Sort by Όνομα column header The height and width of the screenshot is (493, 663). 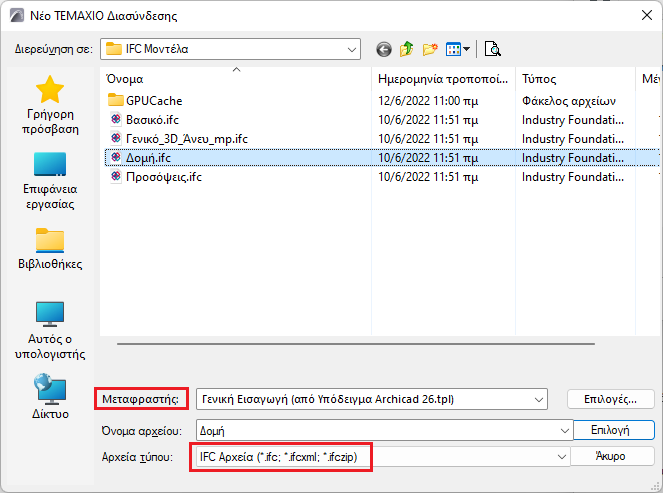pos(236,79)
